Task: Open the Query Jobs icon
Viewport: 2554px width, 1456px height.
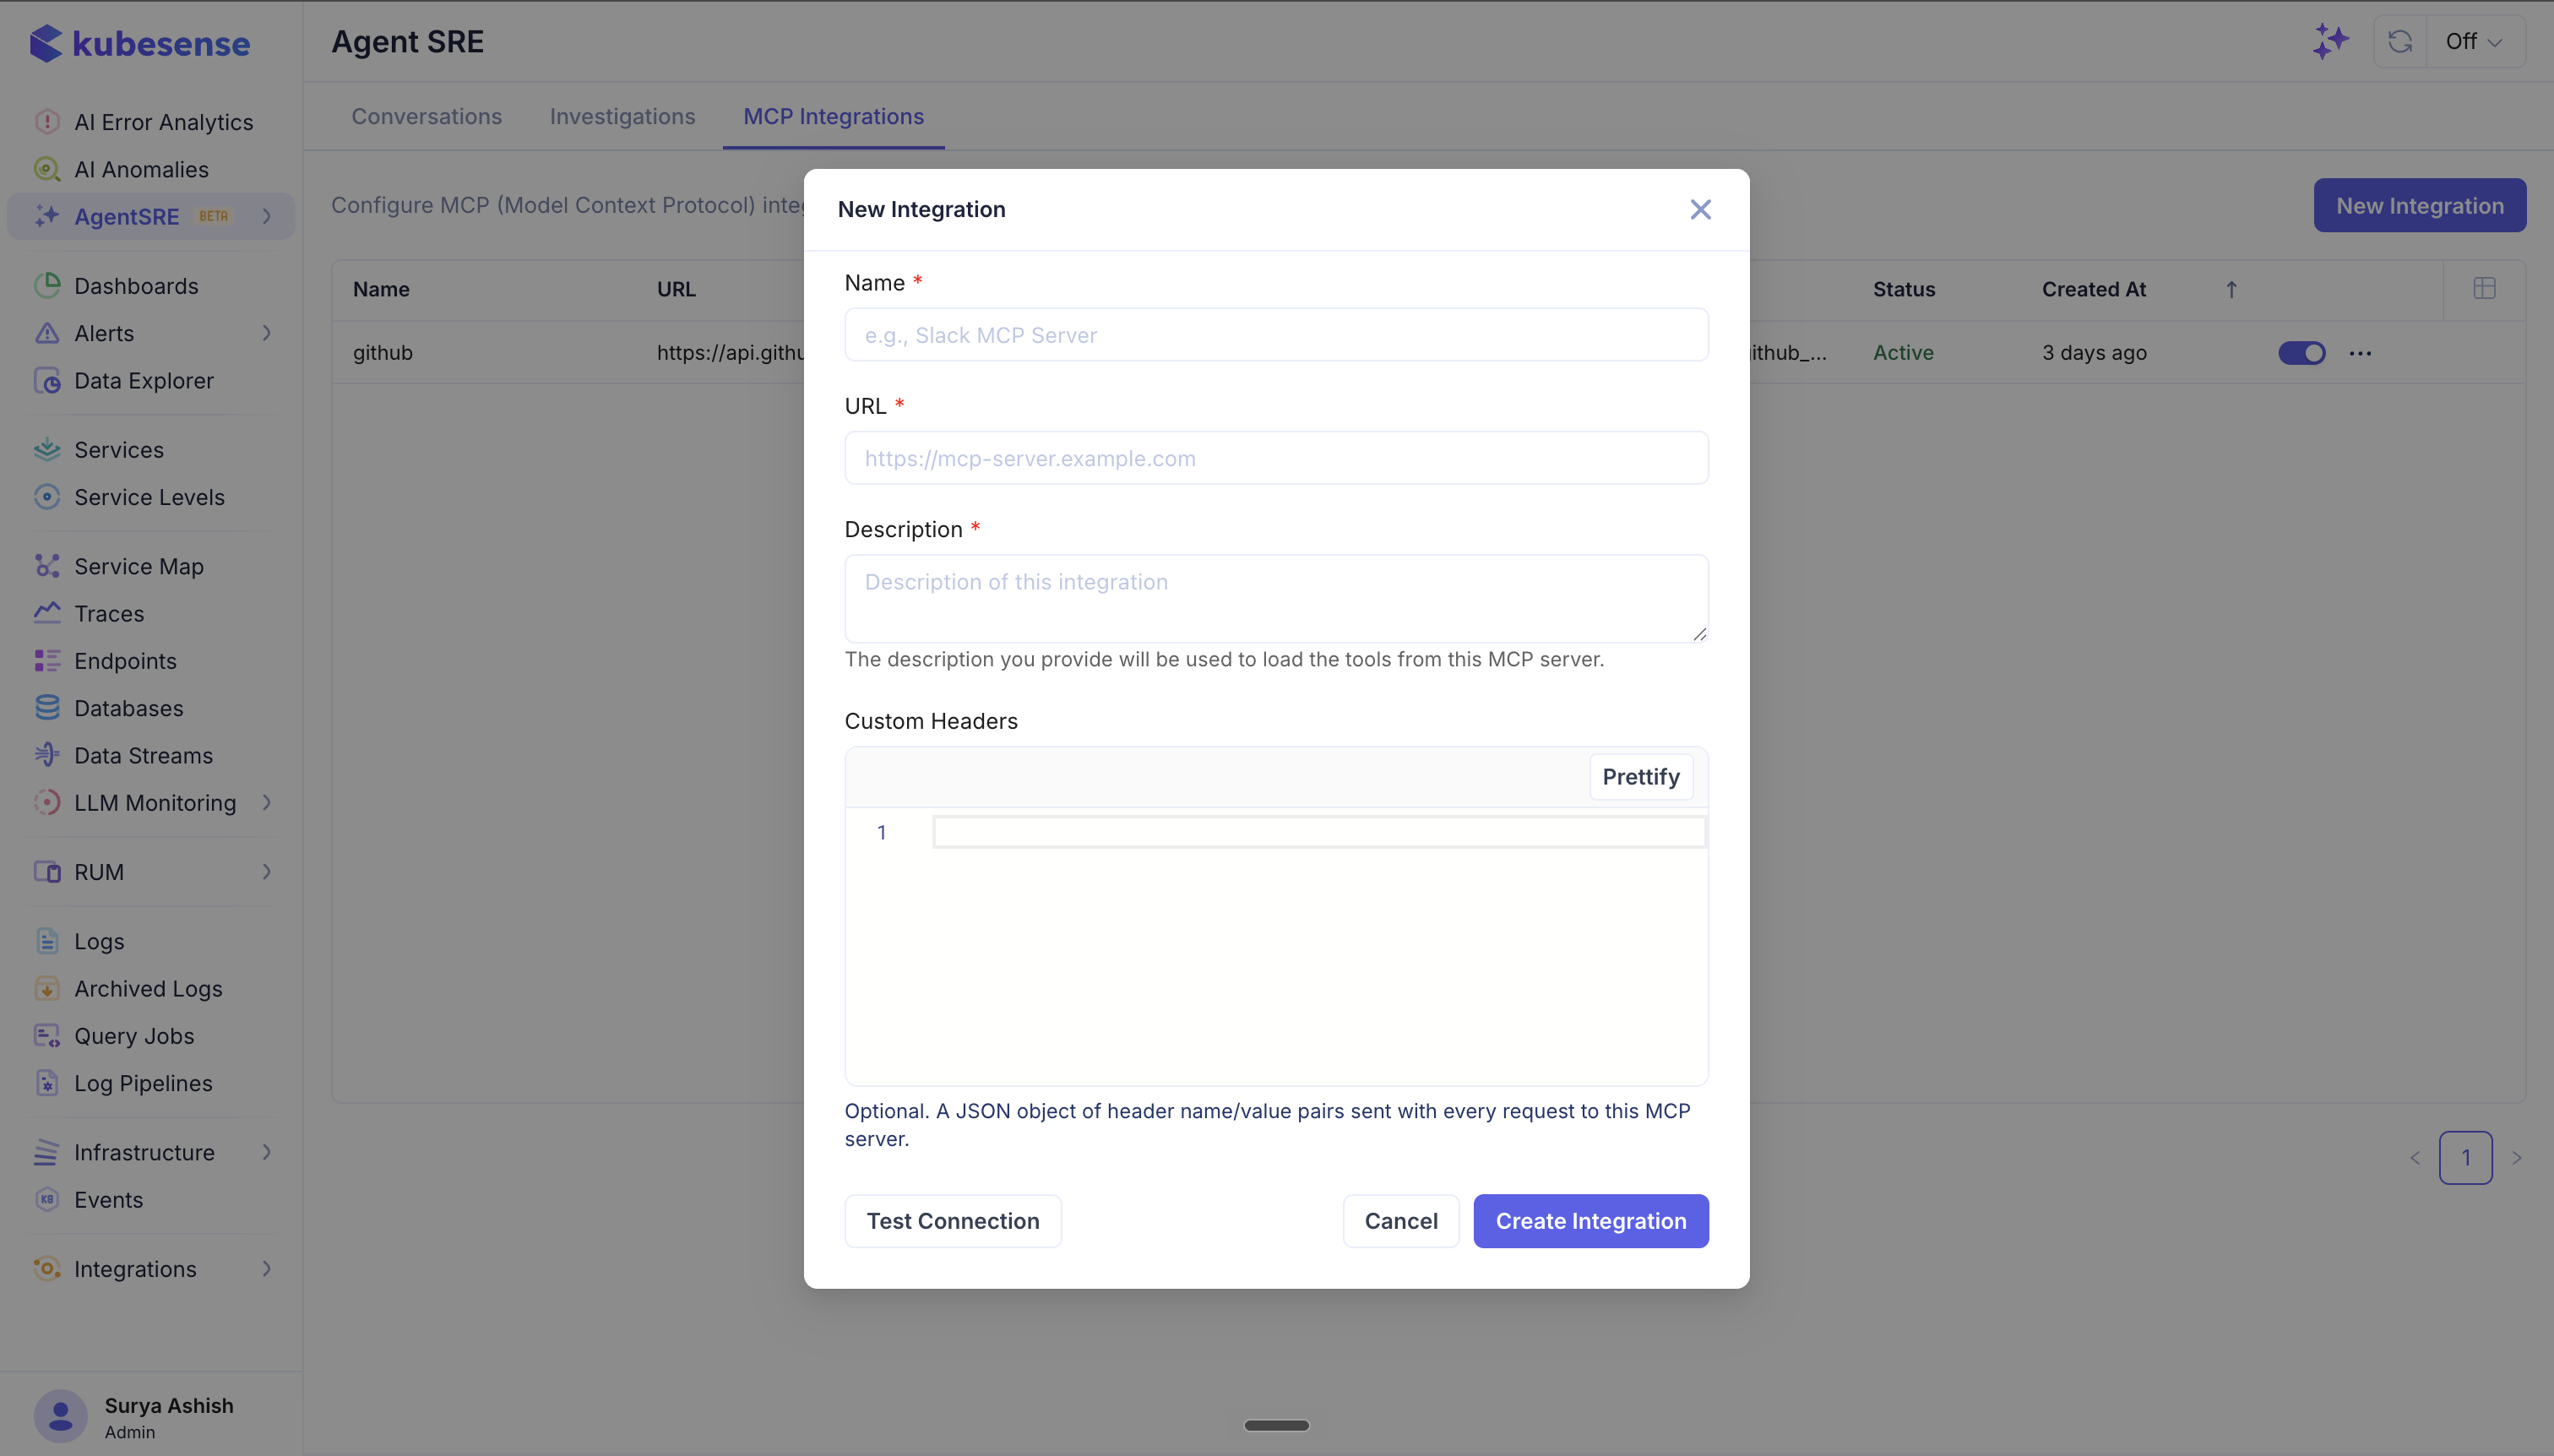Action: click(x=47, y=1036)
